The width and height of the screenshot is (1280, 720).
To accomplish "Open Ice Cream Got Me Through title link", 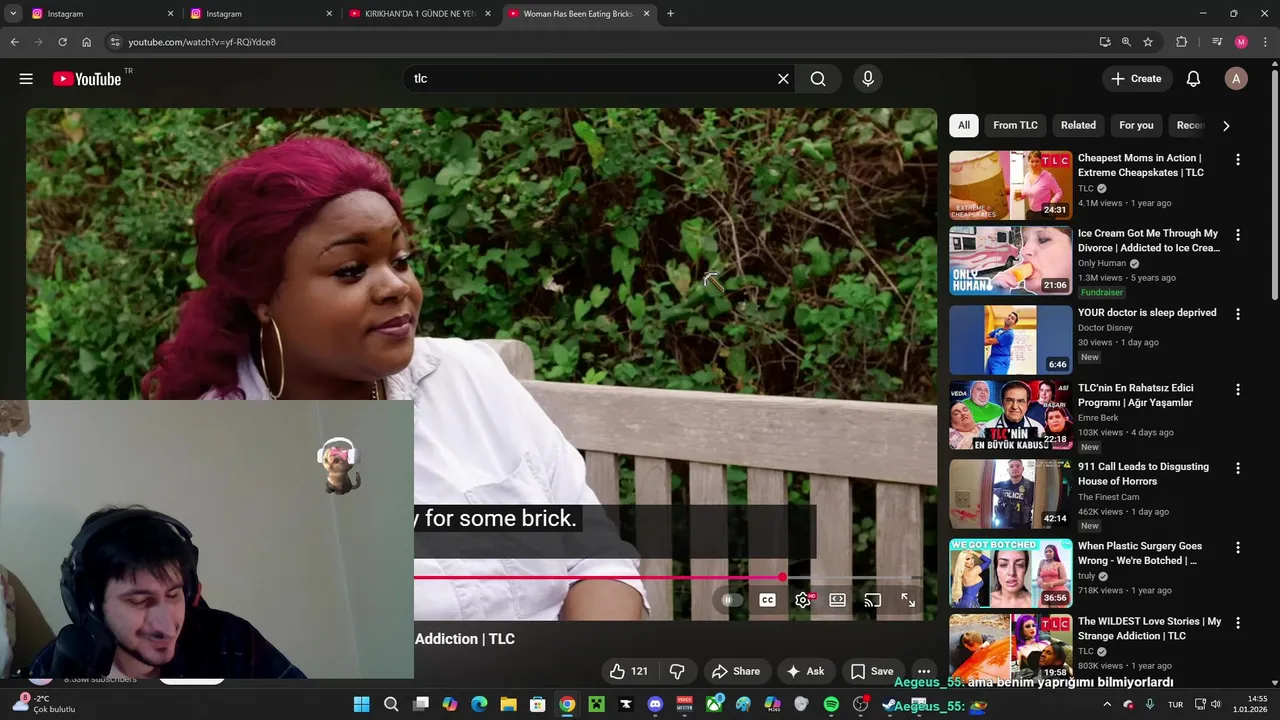I will pos(1148,240).
